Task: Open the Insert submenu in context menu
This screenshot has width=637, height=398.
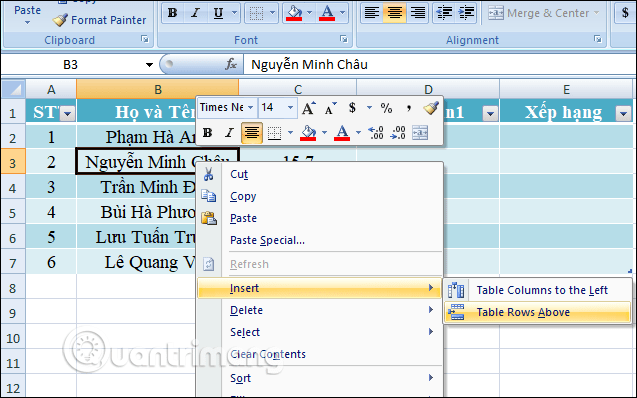Action: click(320, 288)
